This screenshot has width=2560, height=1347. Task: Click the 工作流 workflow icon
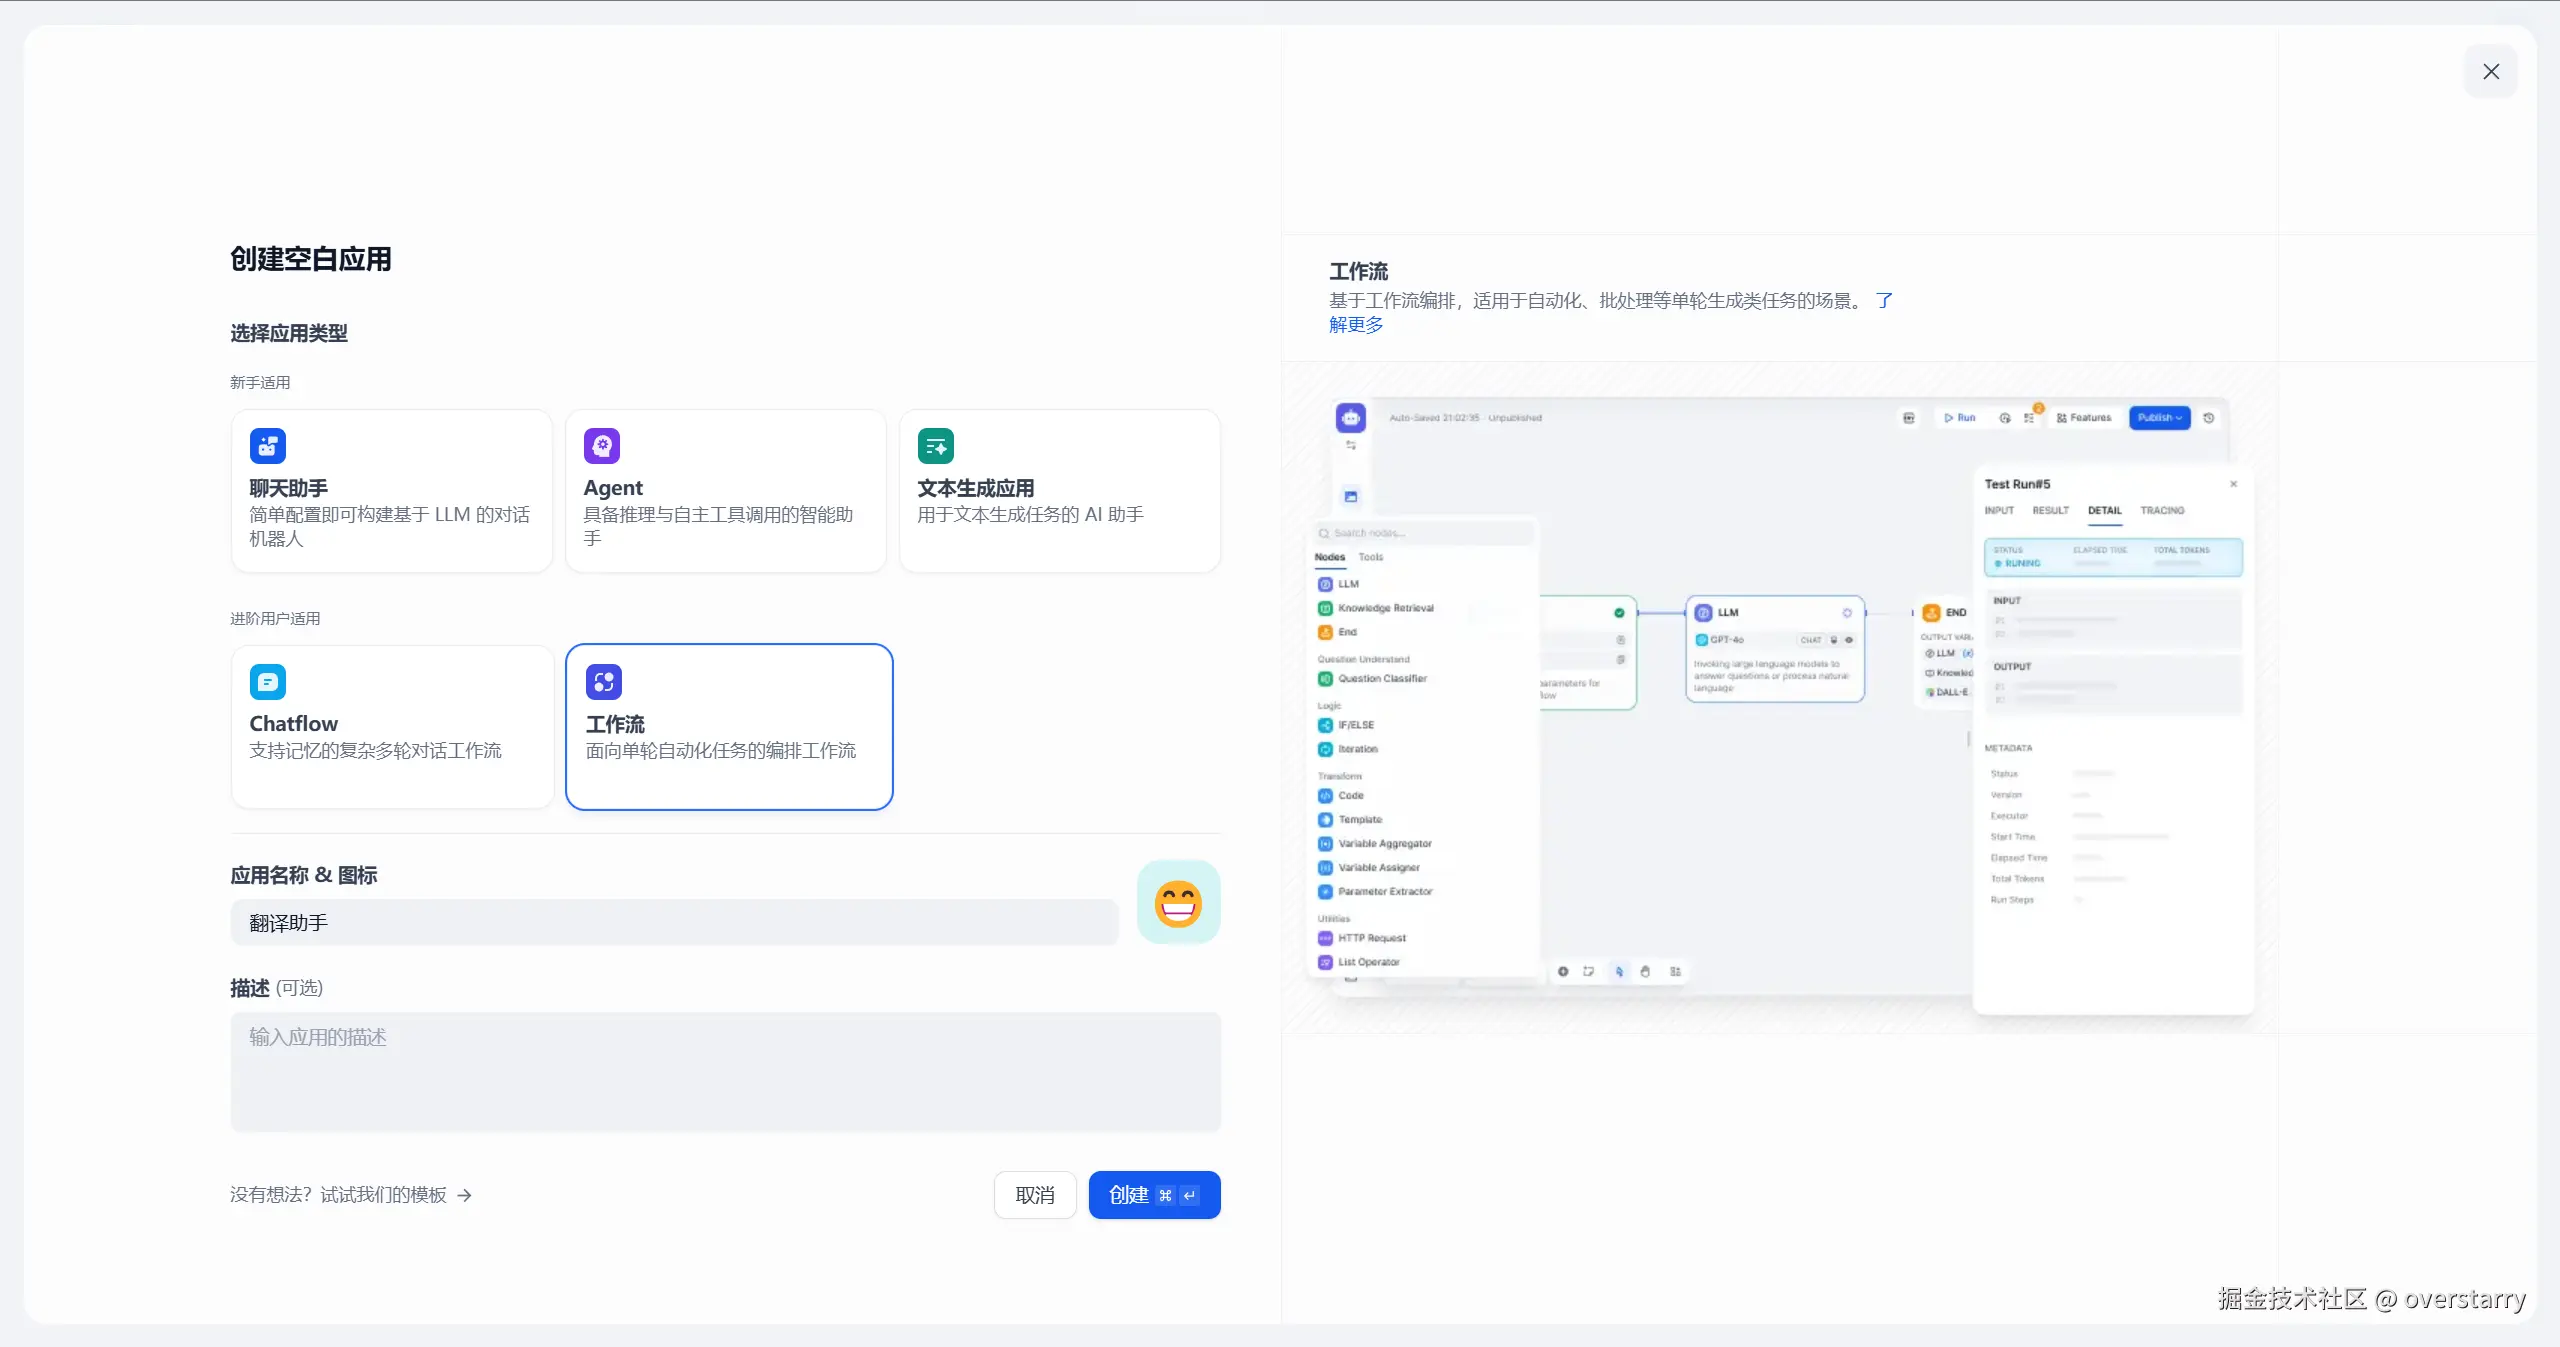click(603, 682)
